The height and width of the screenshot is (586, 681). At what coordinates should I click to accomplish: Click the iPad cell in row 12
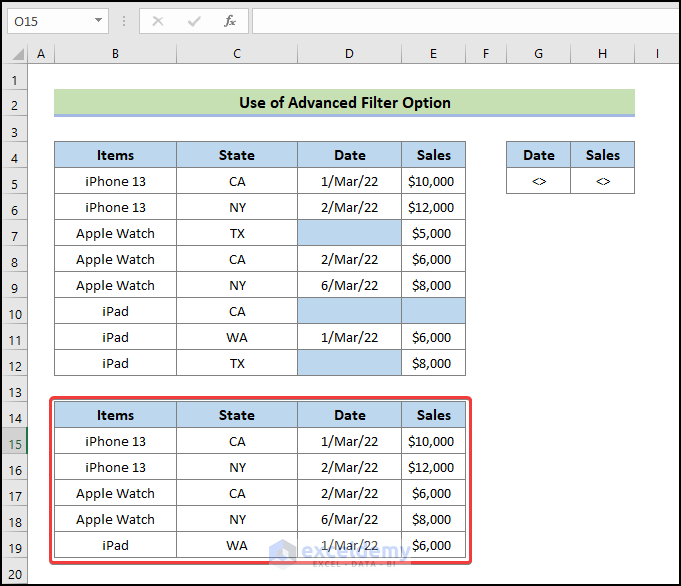[x=116, y=363]
